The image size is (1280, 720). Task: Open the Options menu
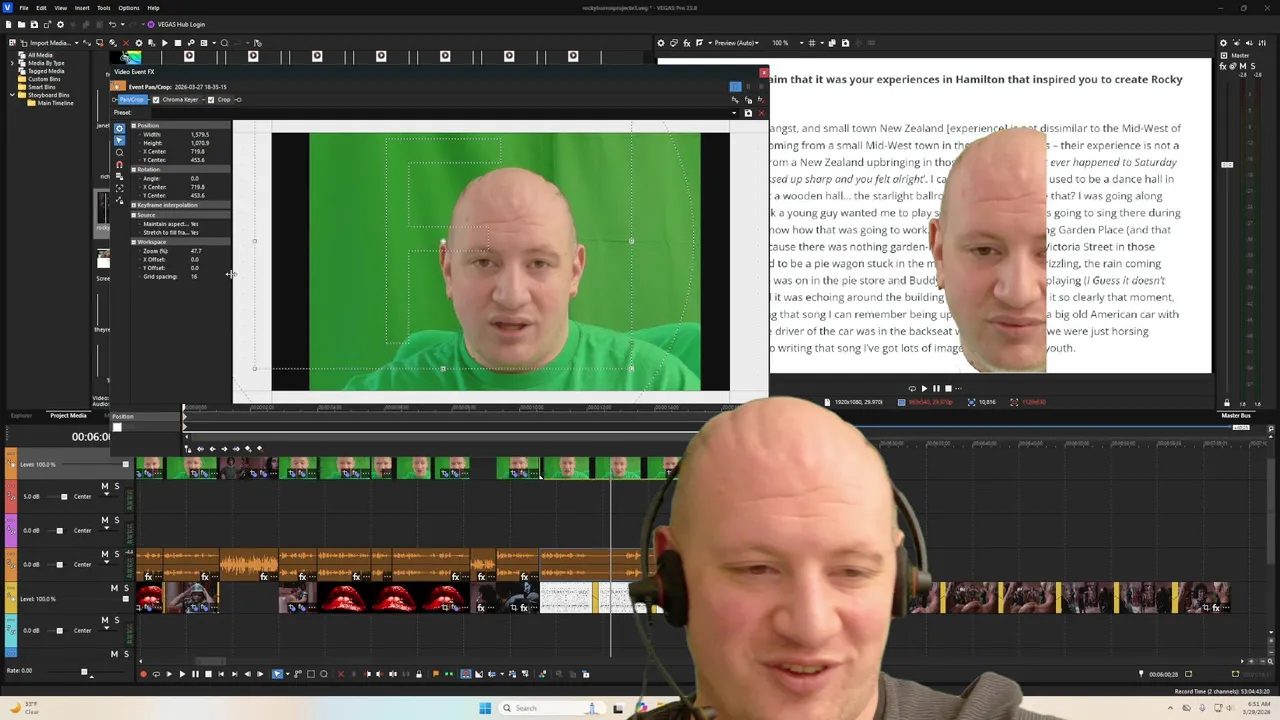129,8
